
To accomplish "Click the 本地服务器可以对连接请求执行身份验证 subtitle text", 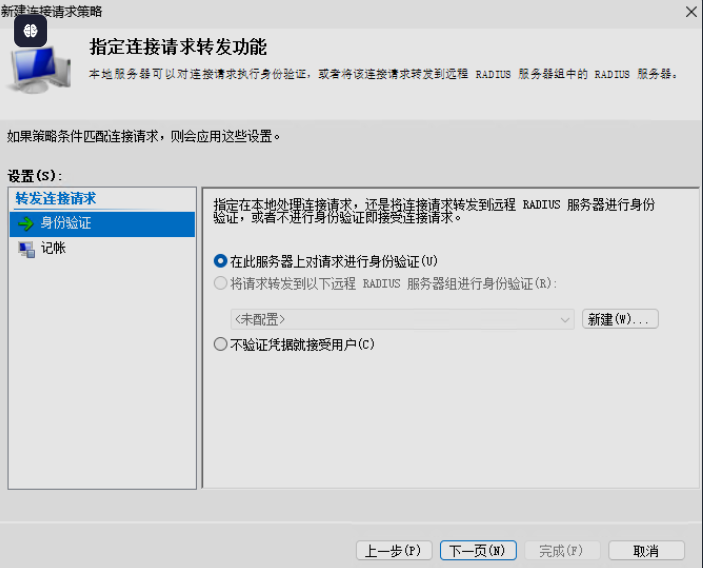I will (x=383, y=74).
